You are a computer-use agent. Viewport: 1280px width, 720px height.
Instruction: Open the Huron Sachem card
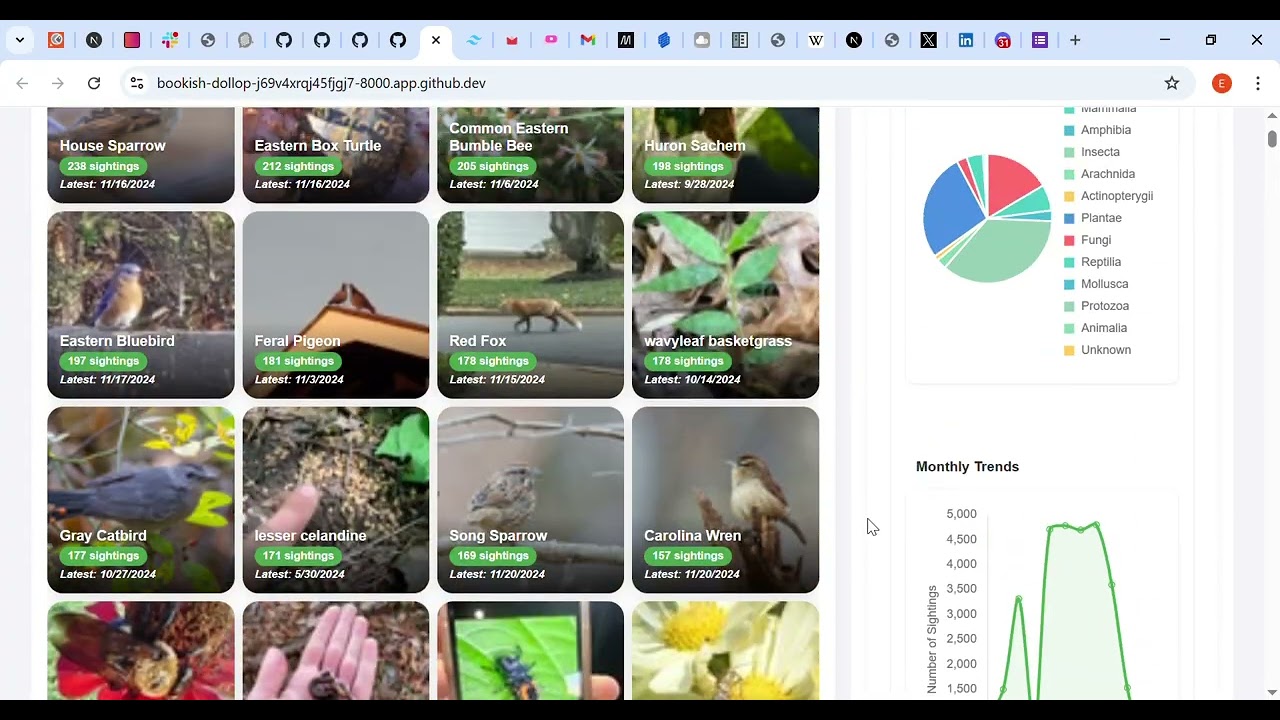click(726, 155)
